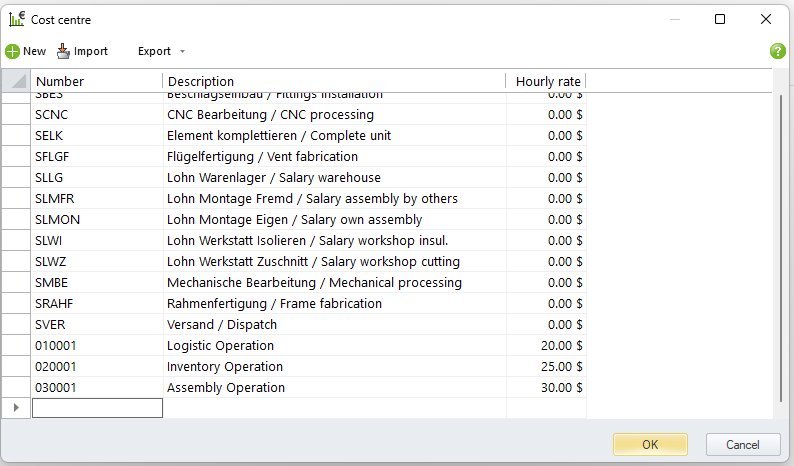Click the Import icon in toolbar
The height and width of the screenshot is (466, 794).
64,51
